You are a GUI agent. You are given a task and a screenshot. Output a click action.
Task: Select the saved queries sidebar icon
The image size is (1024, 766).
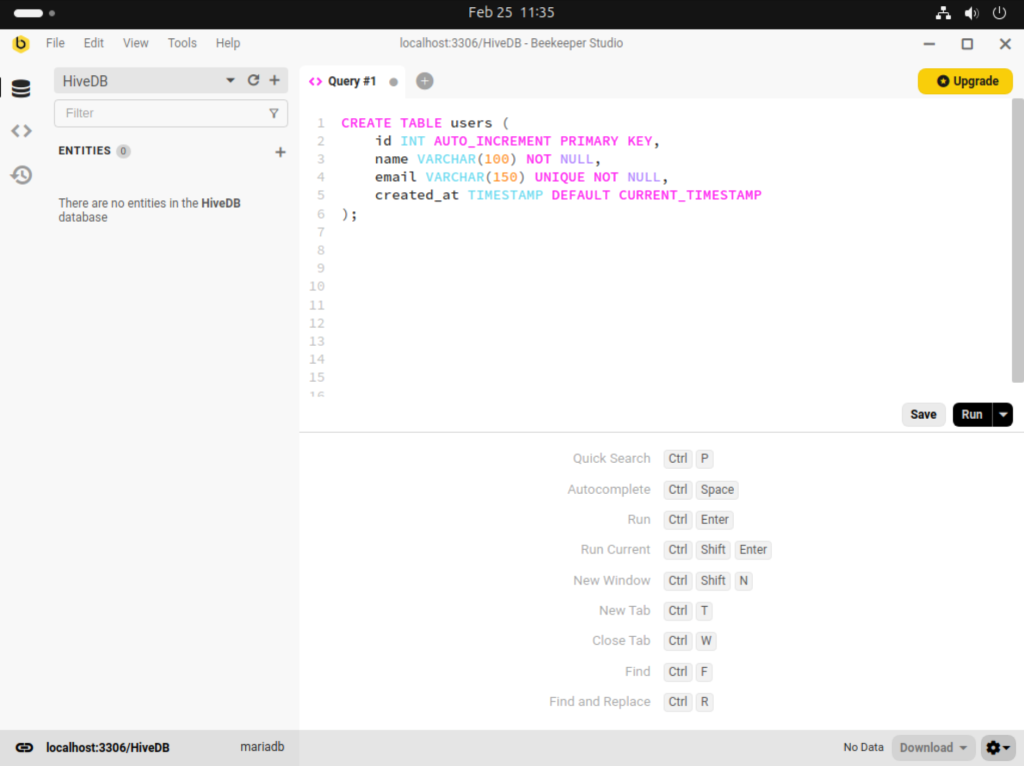click(x=21, y=129)
